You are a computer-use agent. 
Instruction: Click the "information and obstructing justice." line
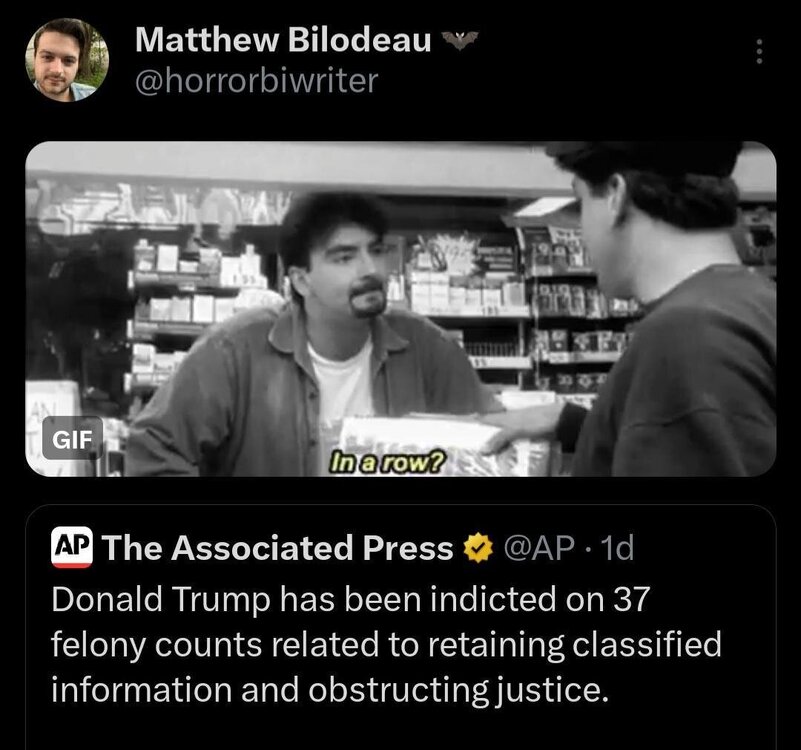click(x=330, y=690)
